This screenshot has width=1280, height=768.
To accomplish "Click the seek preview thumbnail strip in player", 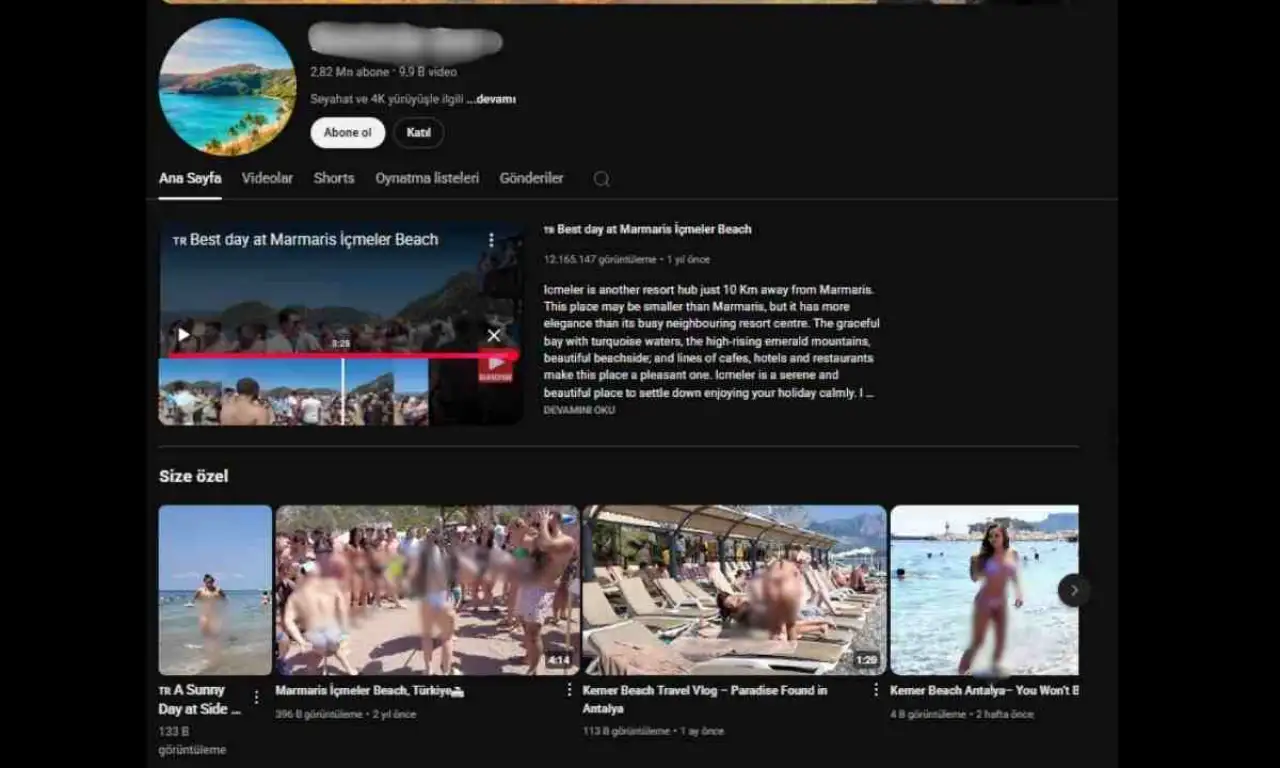I will [x=293, y=392].
